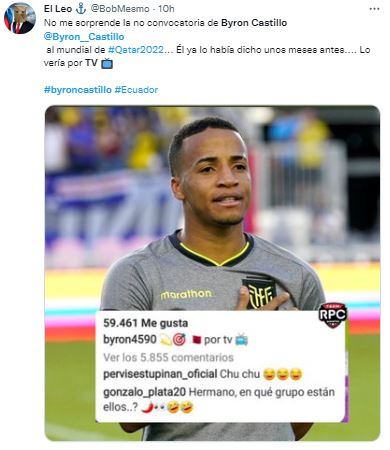Open the #Ecuador hashtag
Image resolution: width=390 pixels, height=450 pixels.
pos(136,90)
